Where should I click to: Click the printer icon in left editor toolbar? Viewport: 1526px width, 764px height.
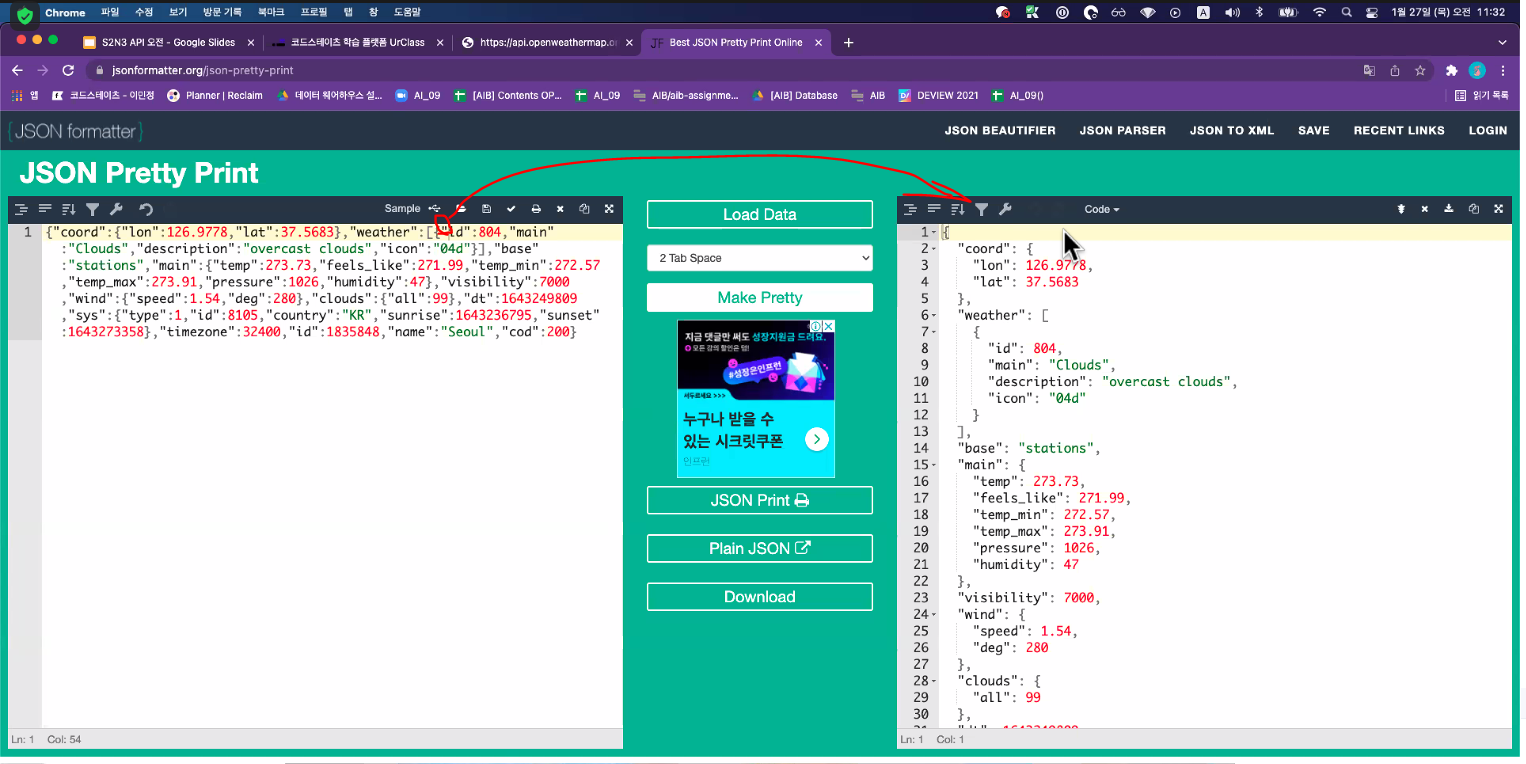pyautogui.click(x=536, y=209)
